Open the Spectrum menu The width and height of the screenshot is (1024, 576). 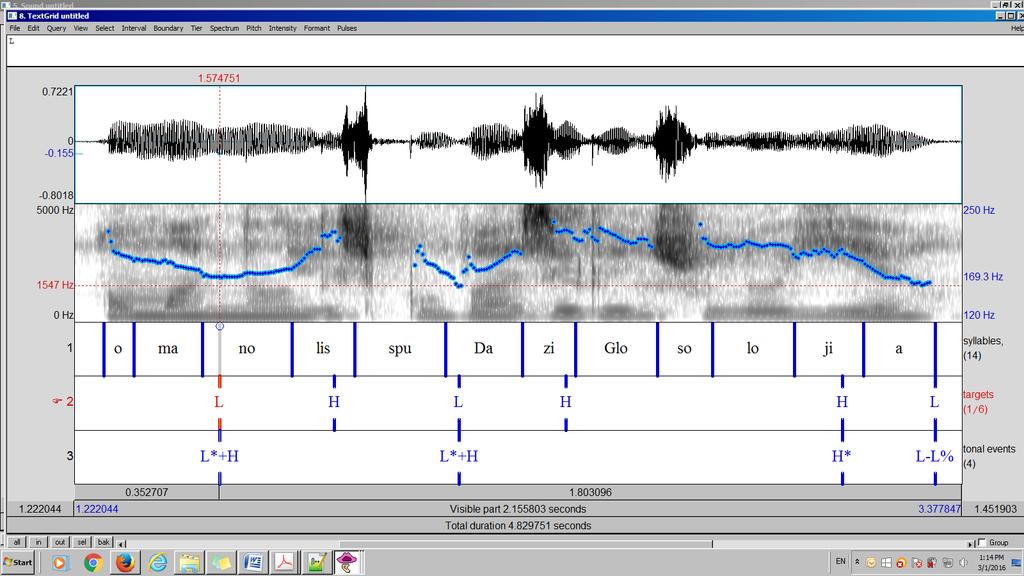coord(224,28)
